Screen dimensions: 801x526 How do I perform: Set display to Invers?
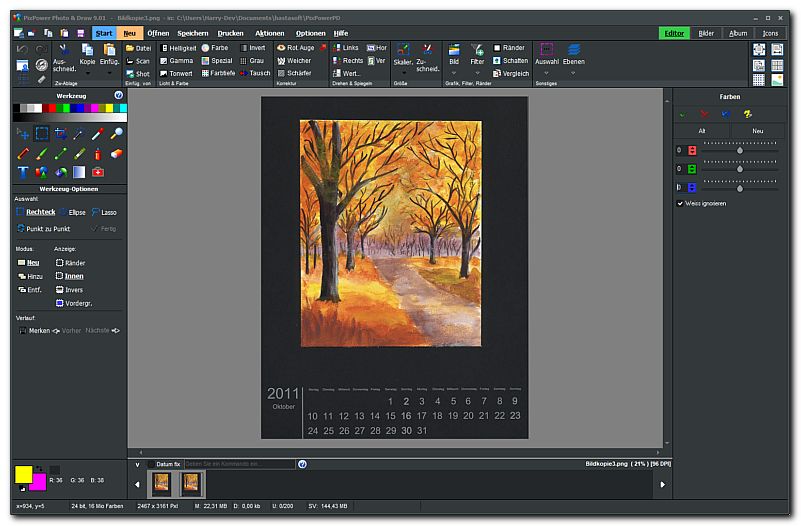[69, 290]
